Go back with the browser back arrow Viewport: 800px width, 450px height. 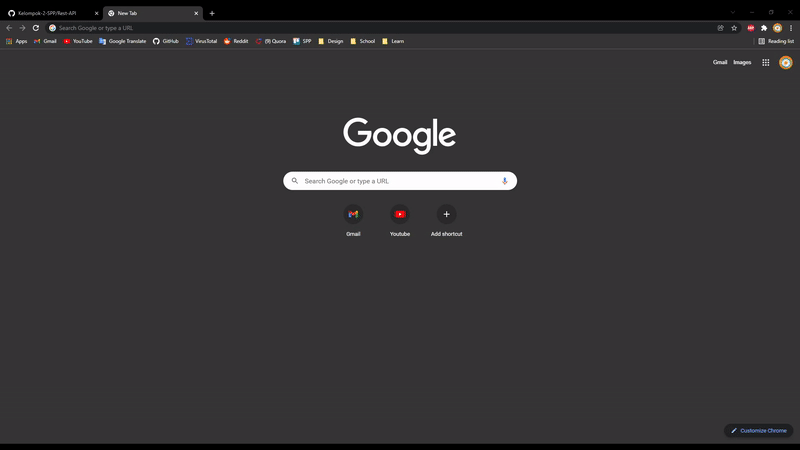9,28
